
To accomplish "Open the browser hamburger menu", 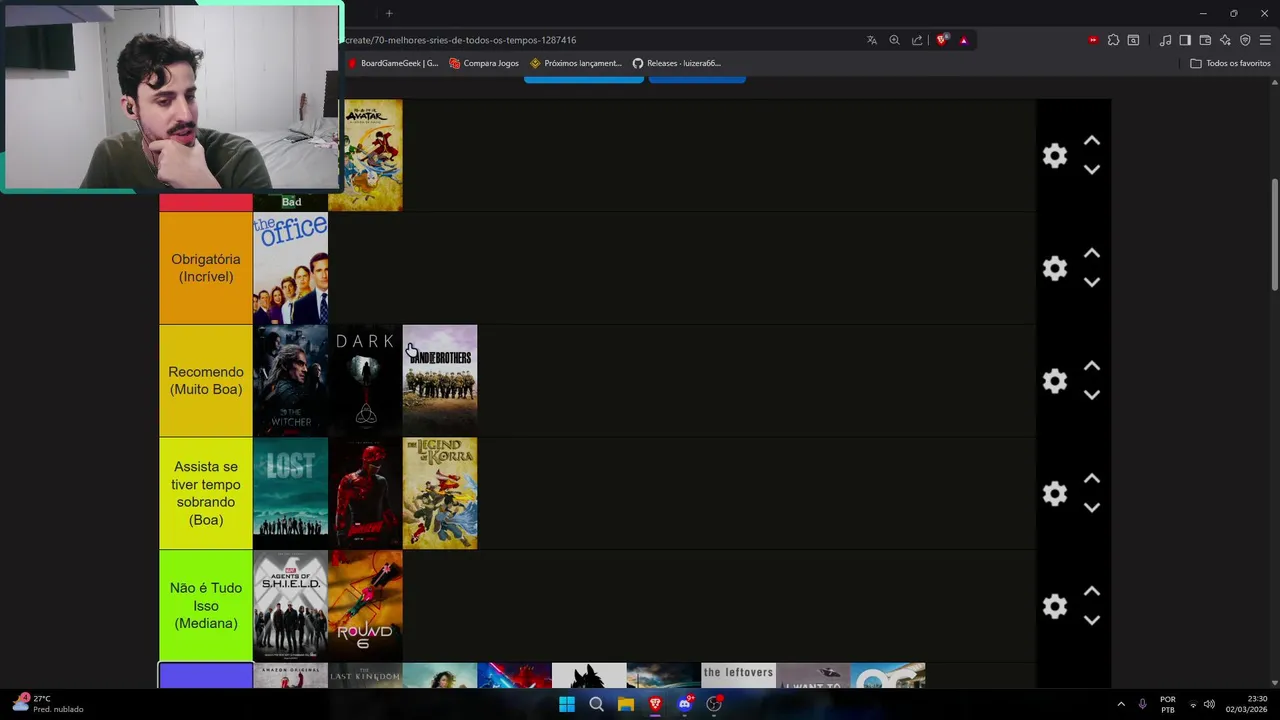I will [x=1265, y=40].
